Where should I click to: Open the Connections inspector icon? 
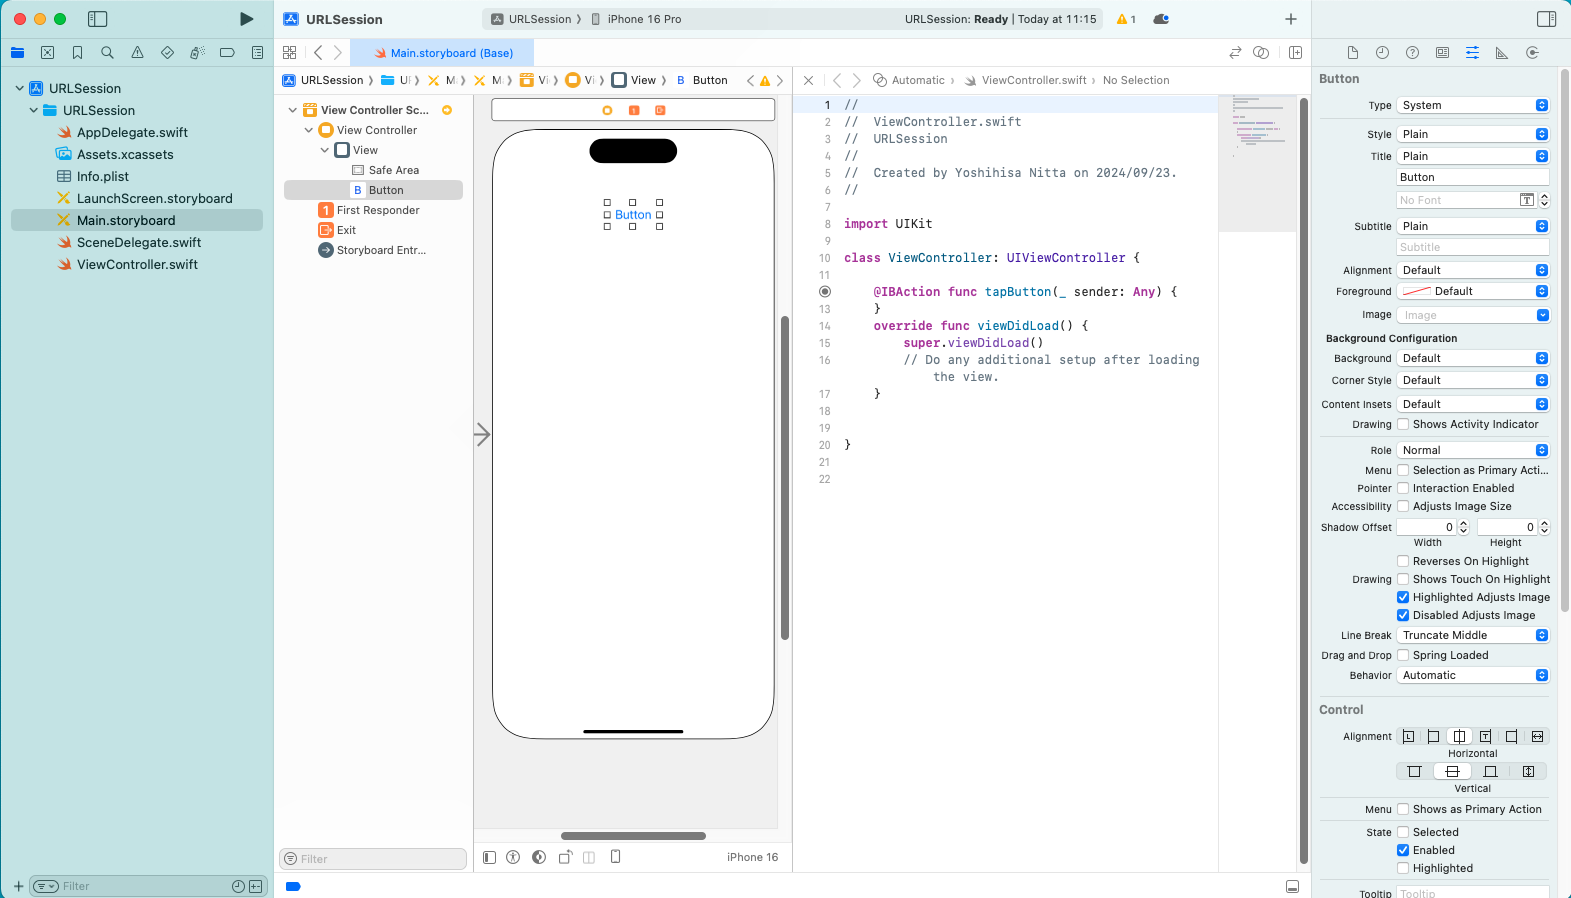[1532, 53]
